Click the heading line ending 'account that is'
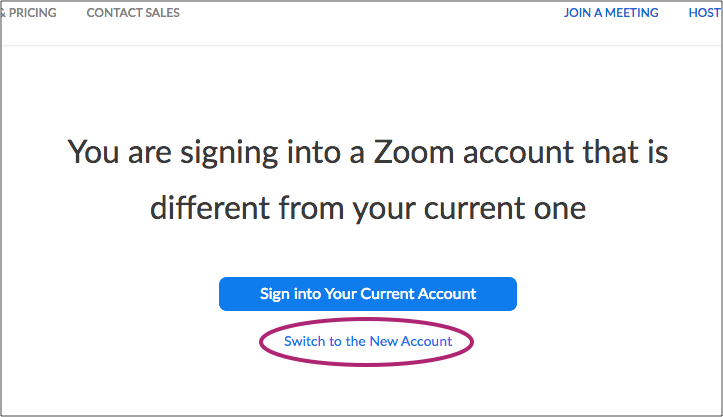This screenshot has width=723, height=417. coord(368,154)
